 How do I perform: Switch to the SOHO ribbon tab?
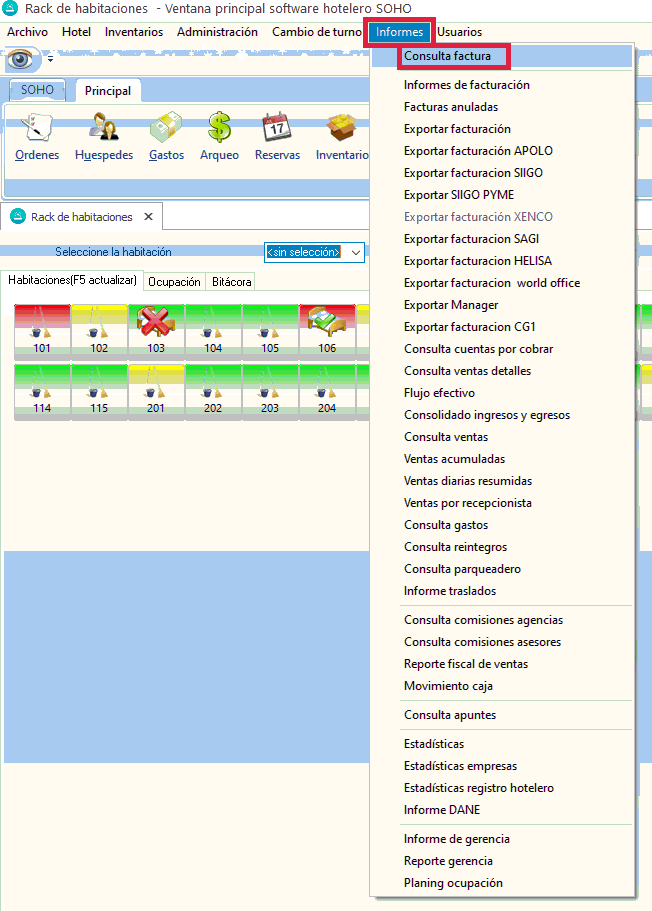click(37, 90)
